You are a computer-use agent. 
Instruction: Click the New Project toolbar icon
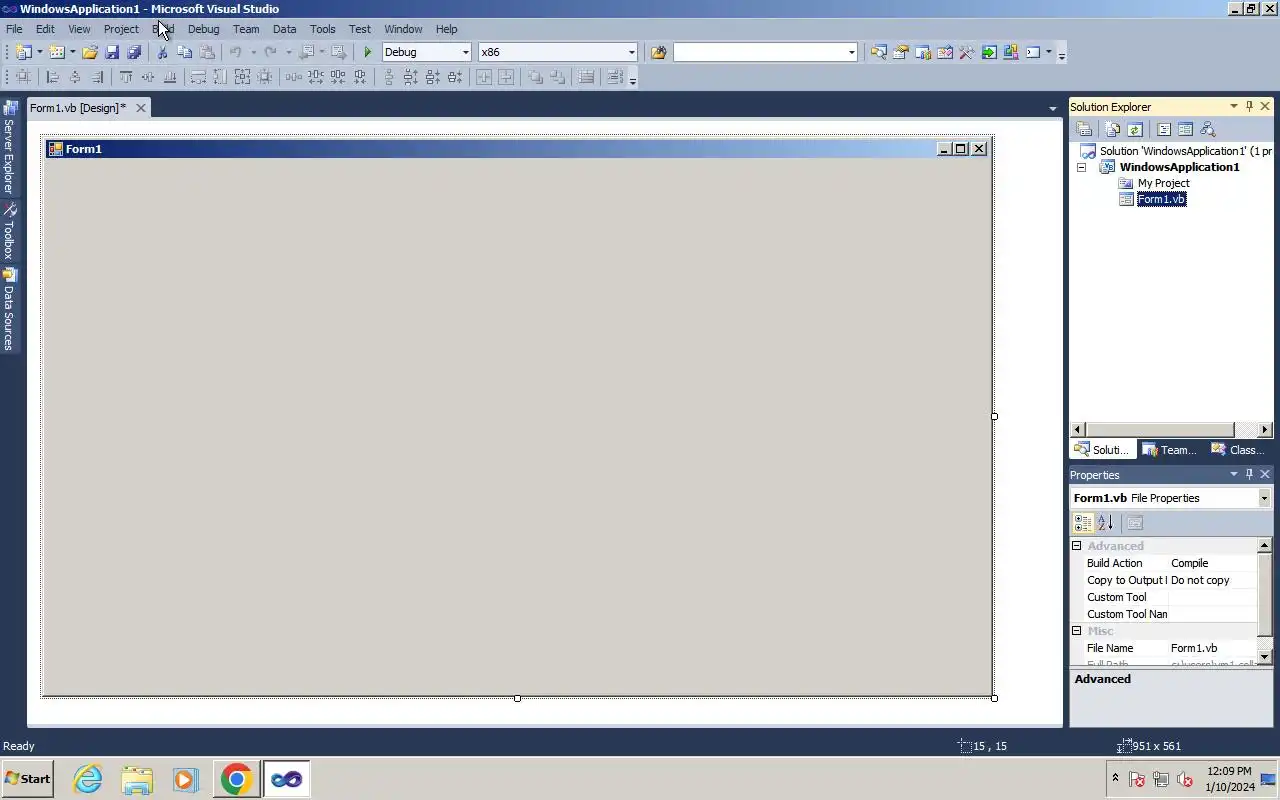pos(23,52)
